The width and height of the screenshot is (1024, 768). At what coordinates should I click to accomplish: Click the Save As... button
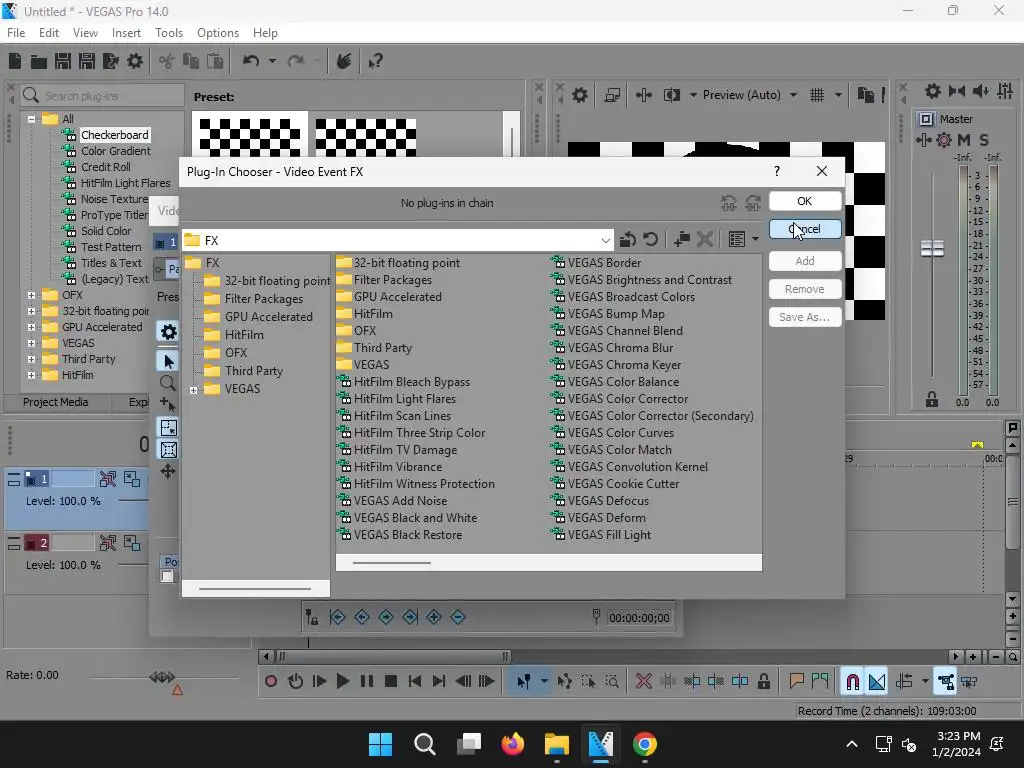tap(805, 317)
